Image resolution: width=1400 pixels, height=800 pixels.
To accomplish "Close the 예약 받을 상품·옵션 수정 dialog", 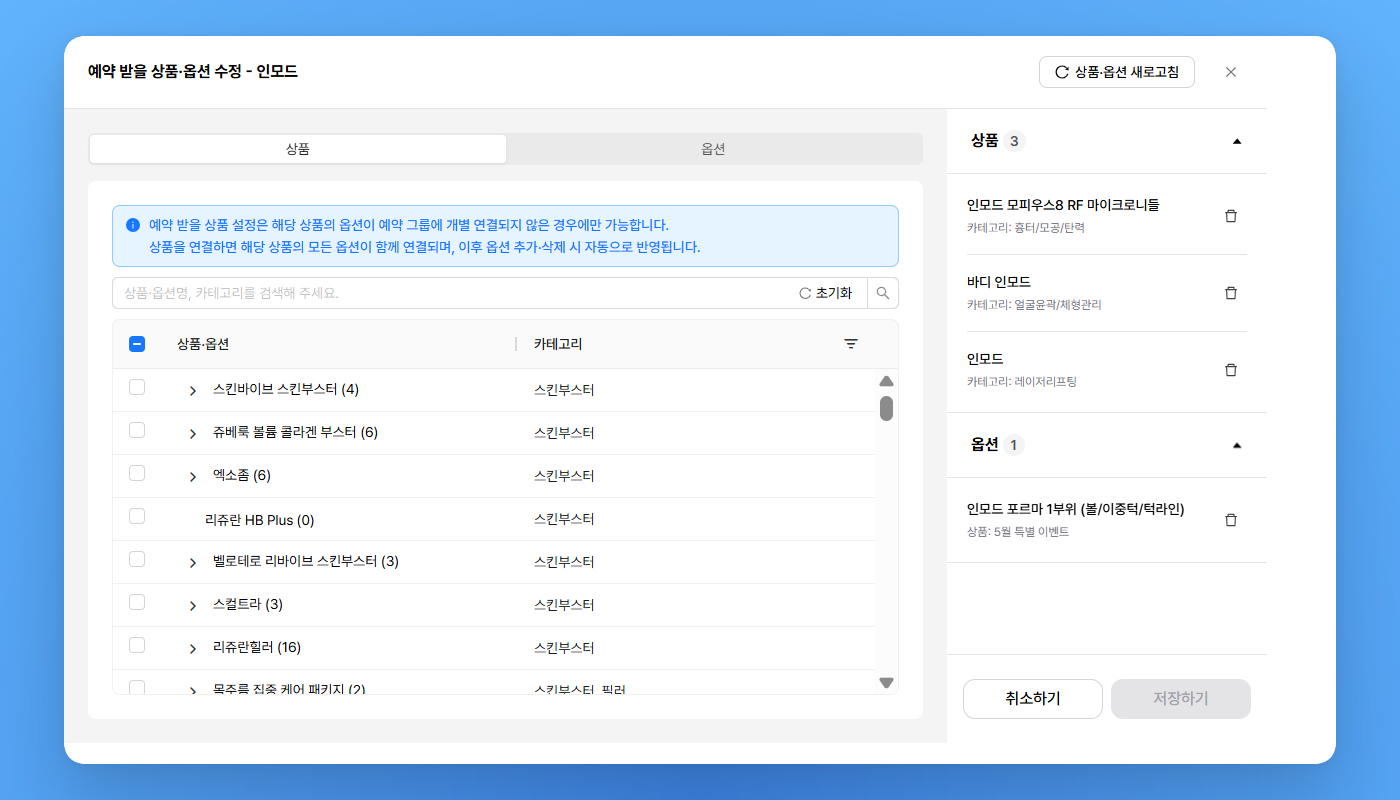I will [x=1231, y=72].
